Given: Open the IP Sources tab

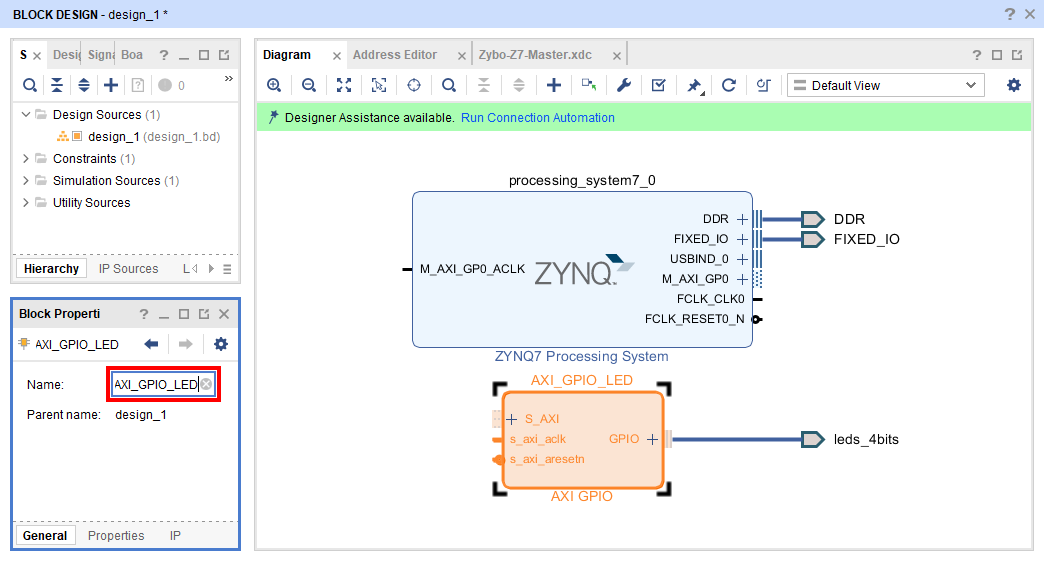Looking at the screenshot, I should (129, 269).
